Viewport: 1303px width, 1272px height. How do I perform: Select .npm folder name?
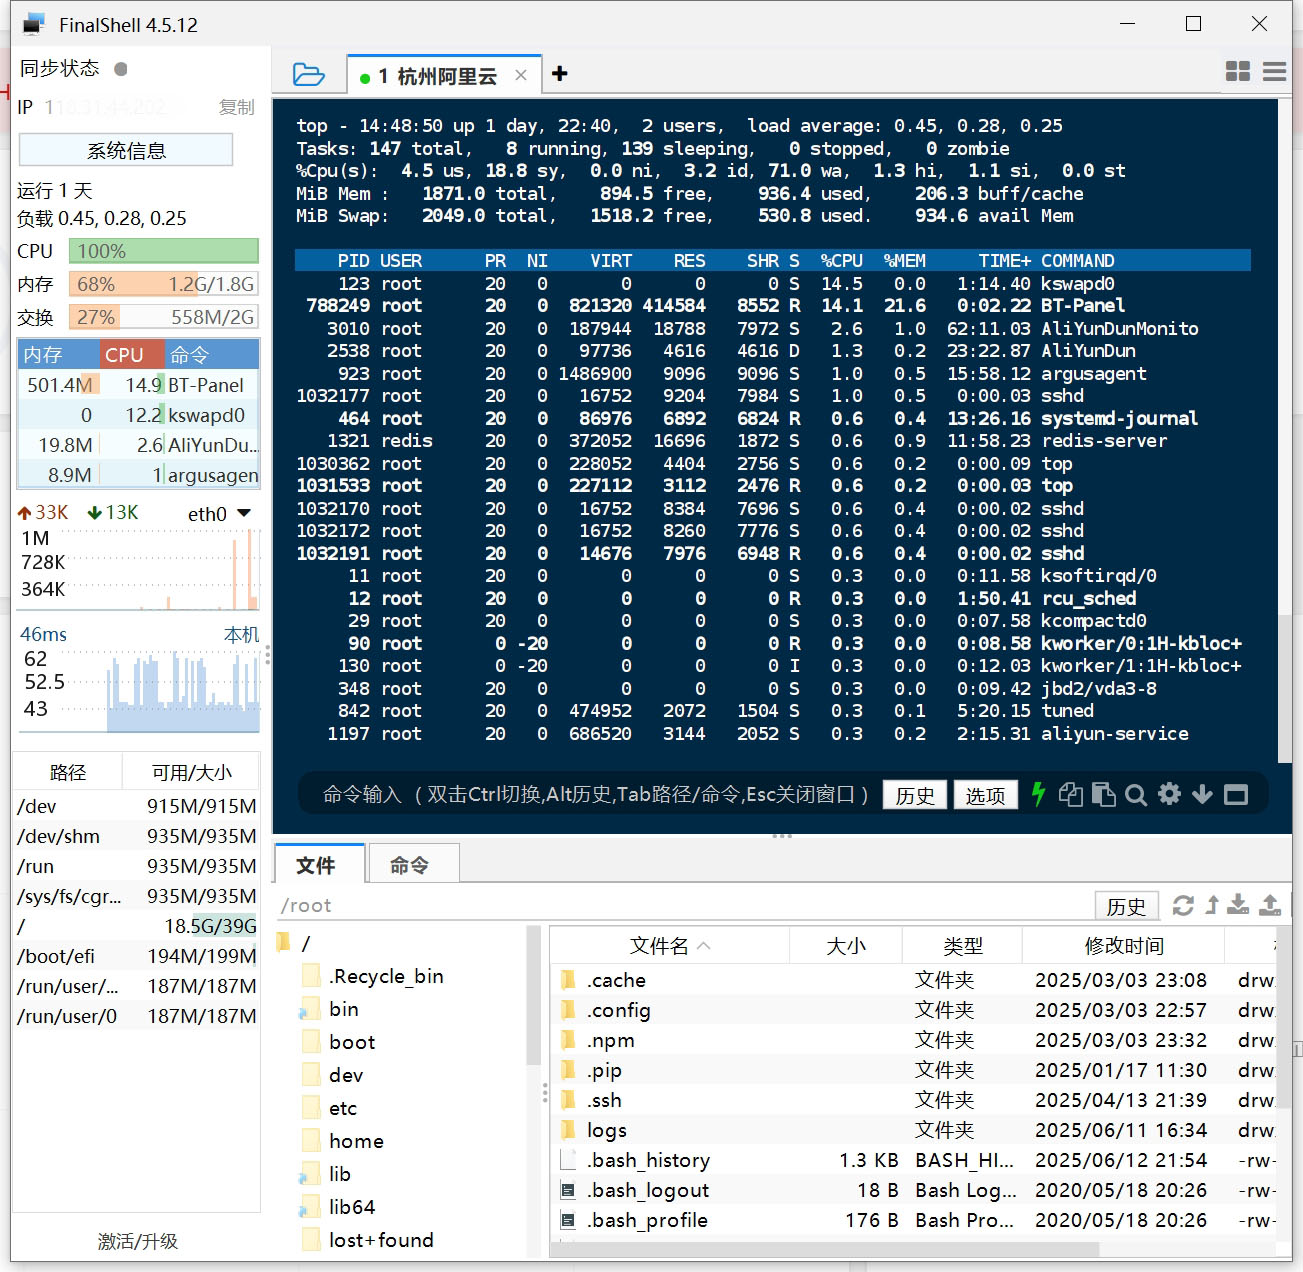pos(611,1040)
